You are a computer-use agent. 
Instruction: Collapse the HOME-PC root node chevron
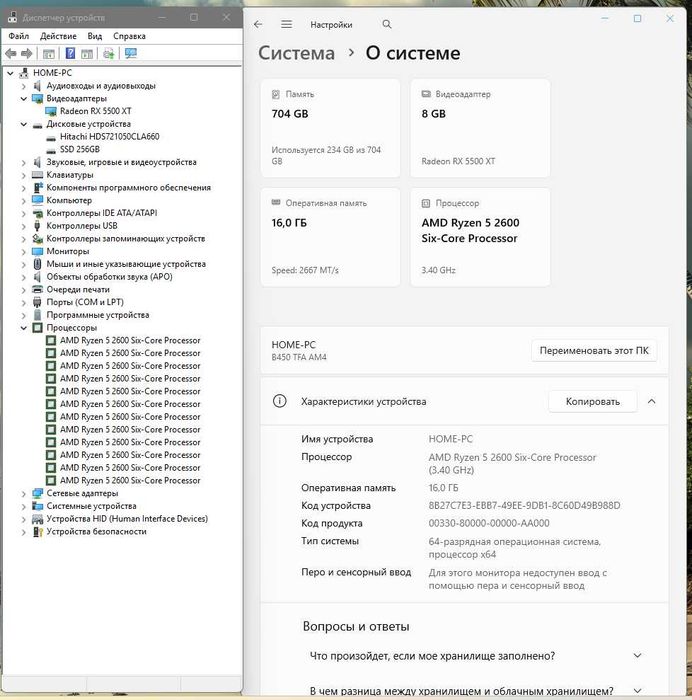click(x=10, y=73)
